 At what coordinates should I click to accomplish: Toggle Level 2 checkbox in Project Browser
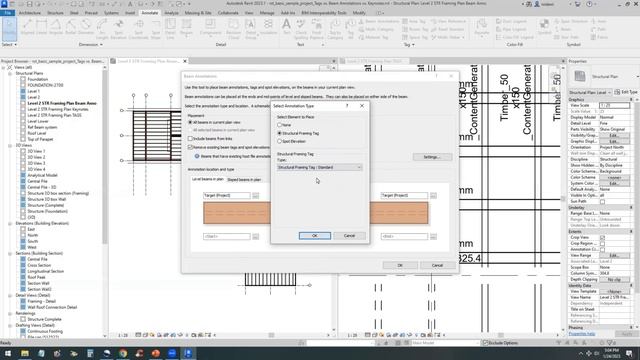23,97
